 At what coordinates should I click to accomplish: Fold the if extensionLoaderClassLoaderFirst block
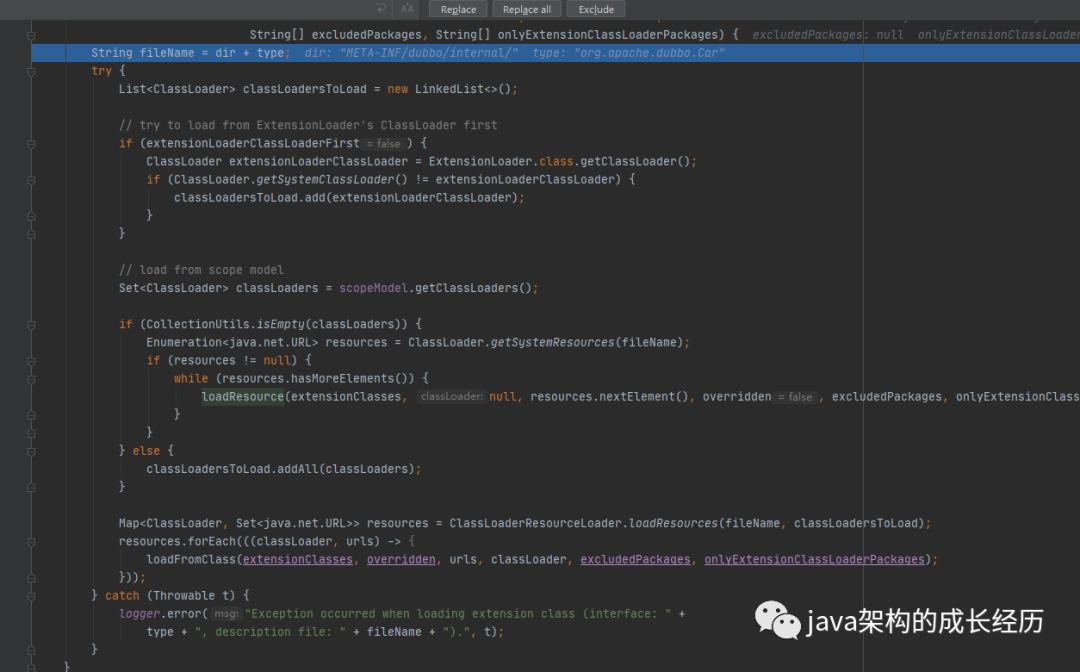pos(31,143)
